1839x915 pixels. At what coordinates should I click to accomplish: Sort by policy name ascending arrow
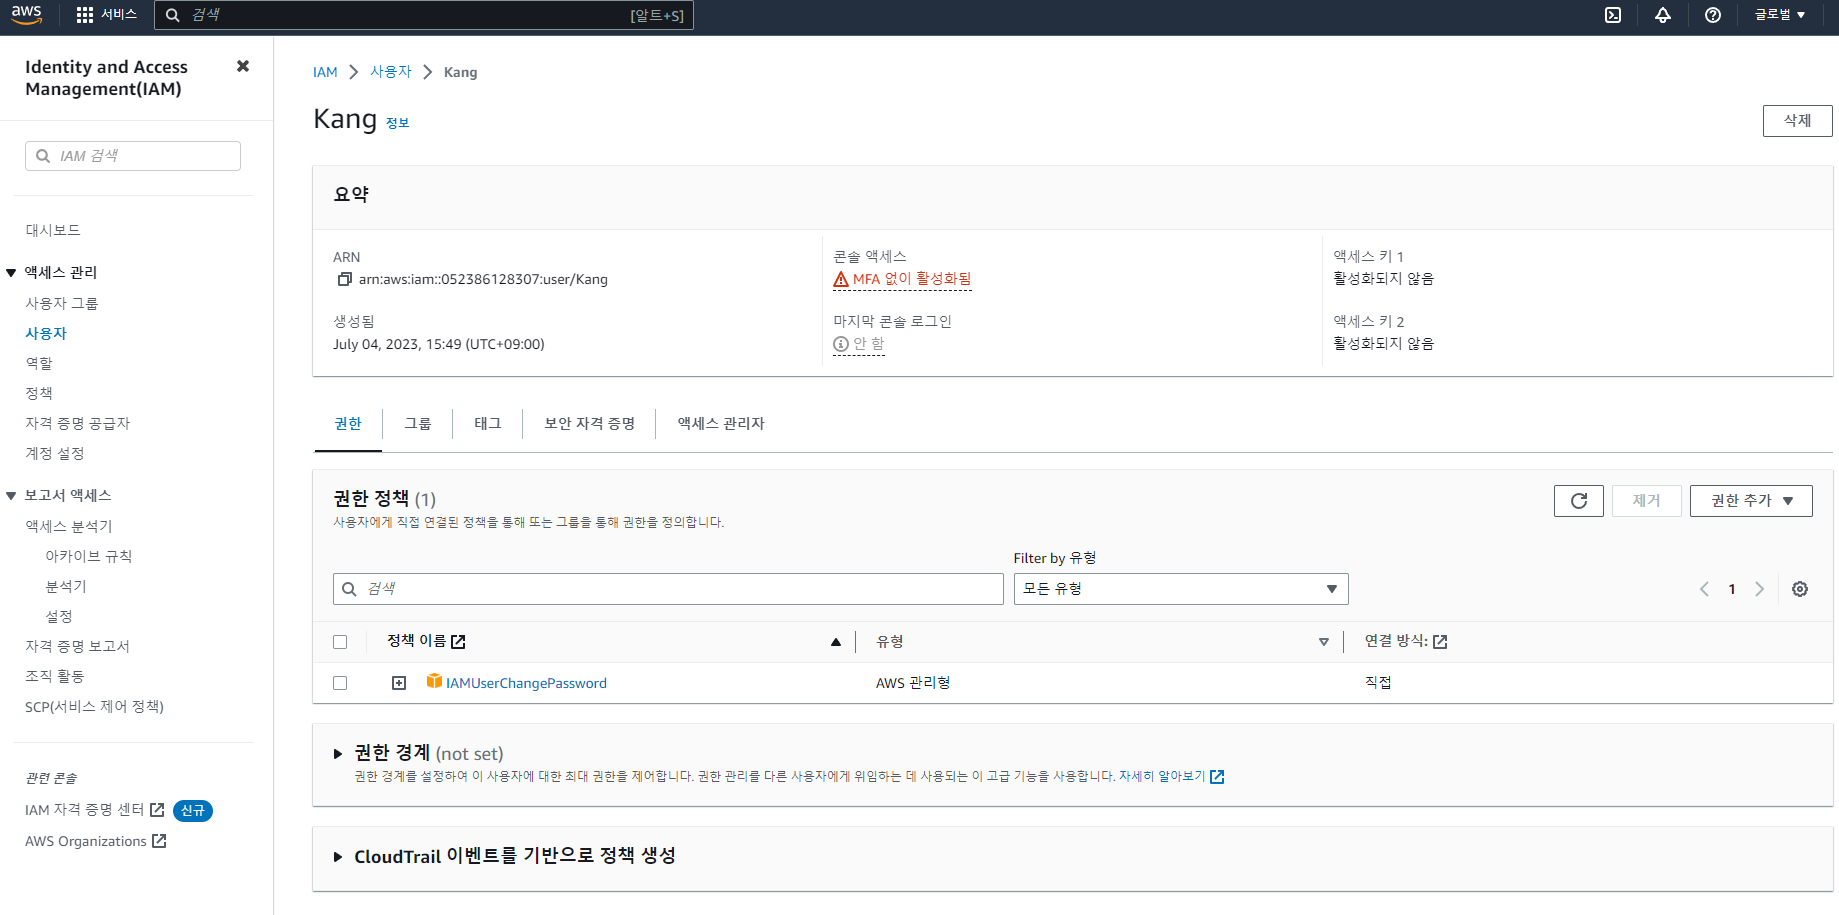tap(836, 642)
